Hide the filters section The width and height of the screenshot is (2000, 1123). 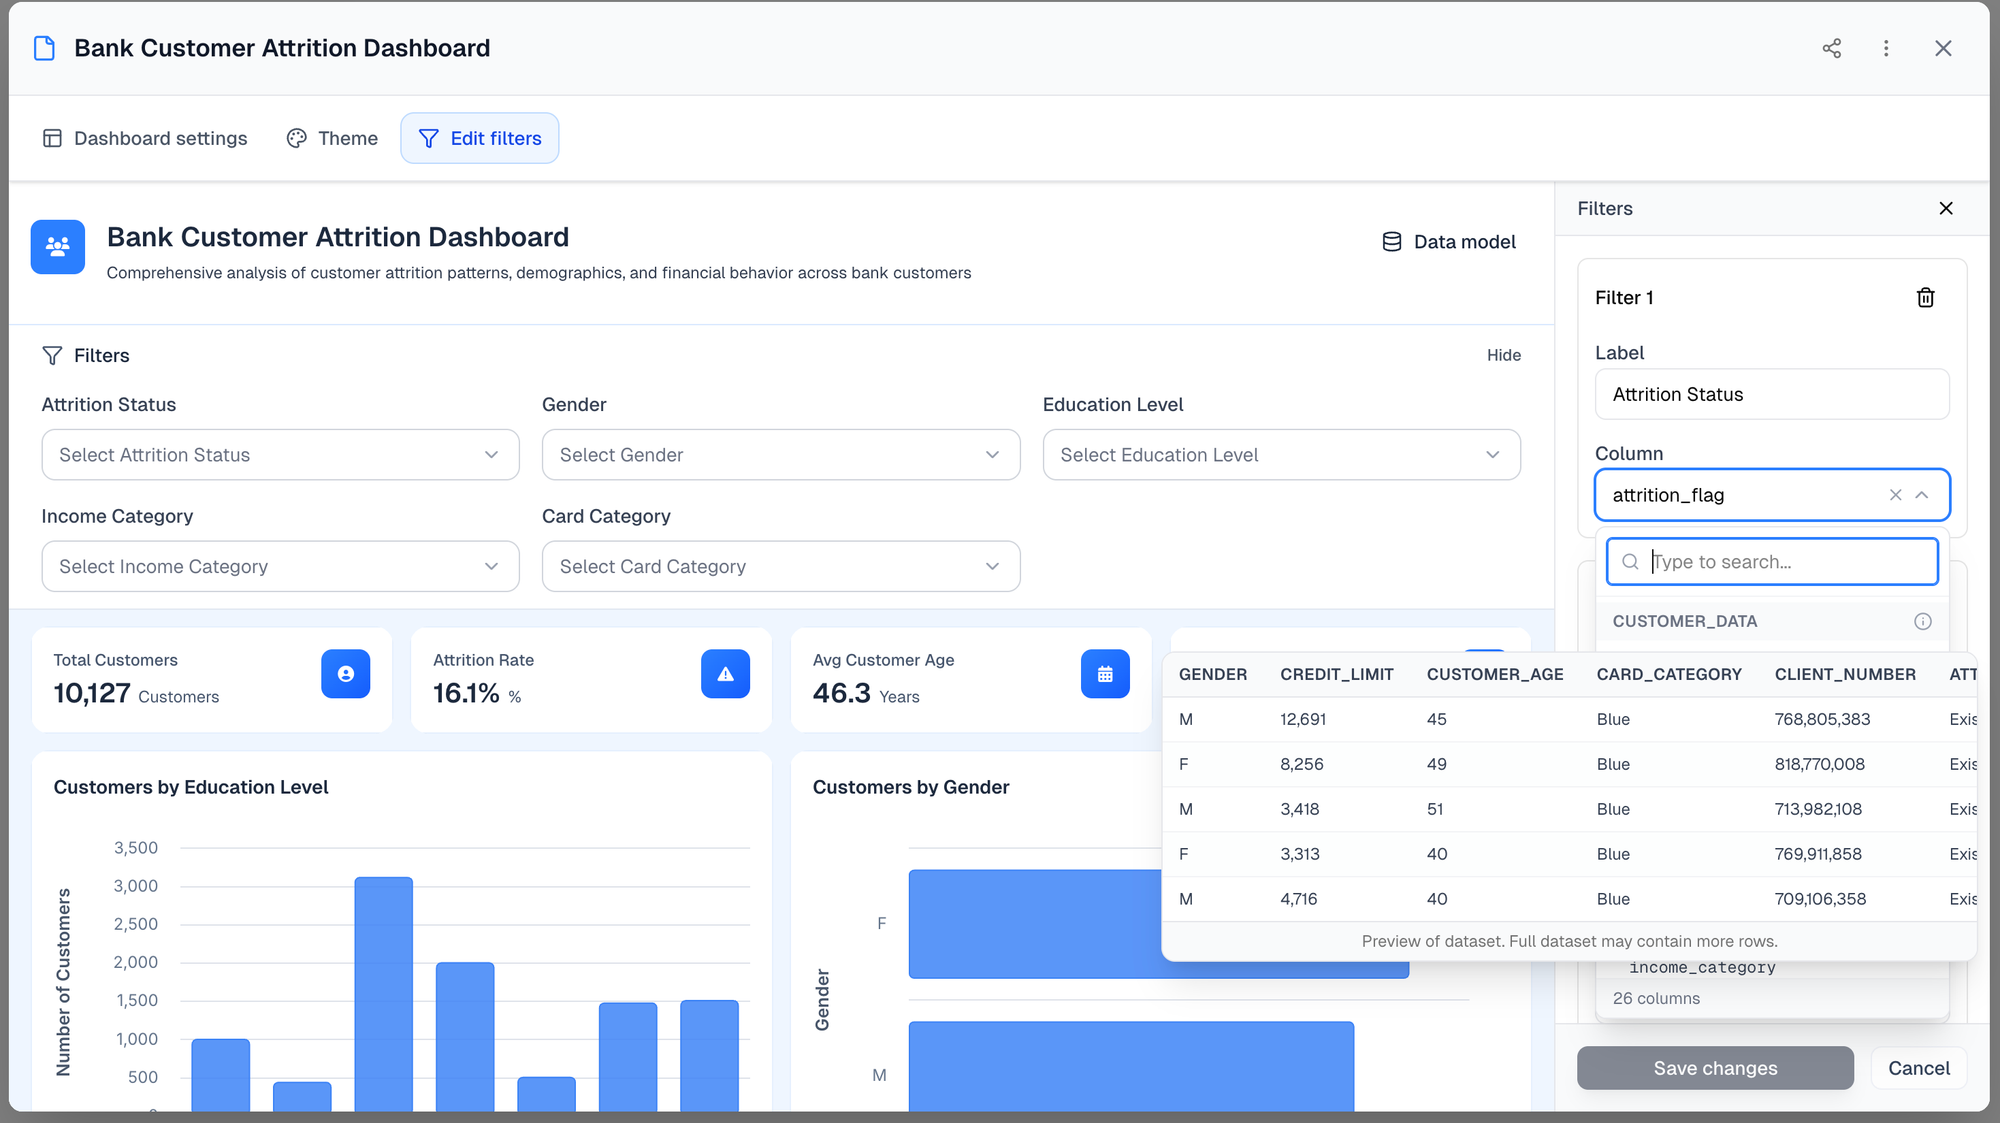(1503, 355)
